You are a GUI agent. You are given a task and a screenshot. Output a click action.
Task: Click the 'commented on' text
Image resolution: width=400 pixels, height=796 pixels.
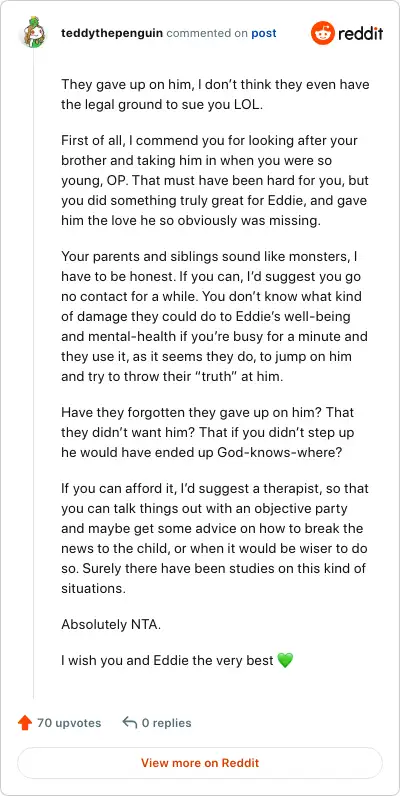click(x=207, y=34)
